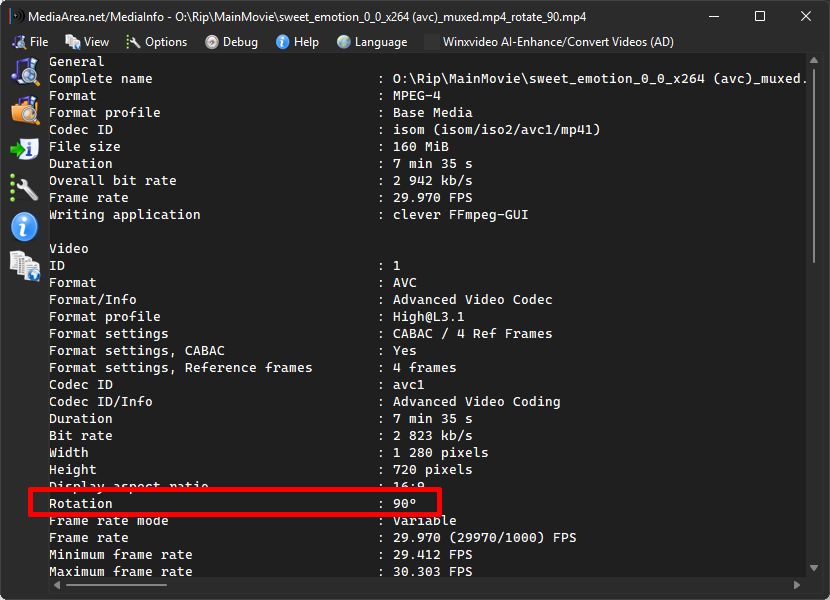Image resolution: width=830 pixels, height=600 pixels.
Task: Click the MediaInfo app icon in title bar
Action: (16, 16)
